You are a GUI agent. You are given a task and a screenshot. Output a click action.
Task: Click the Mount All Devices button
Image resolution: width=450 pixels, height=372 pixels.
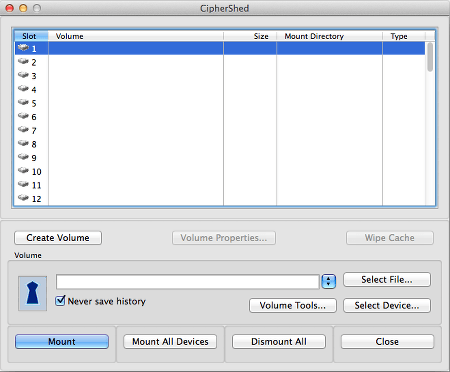(x=170, y=342)
